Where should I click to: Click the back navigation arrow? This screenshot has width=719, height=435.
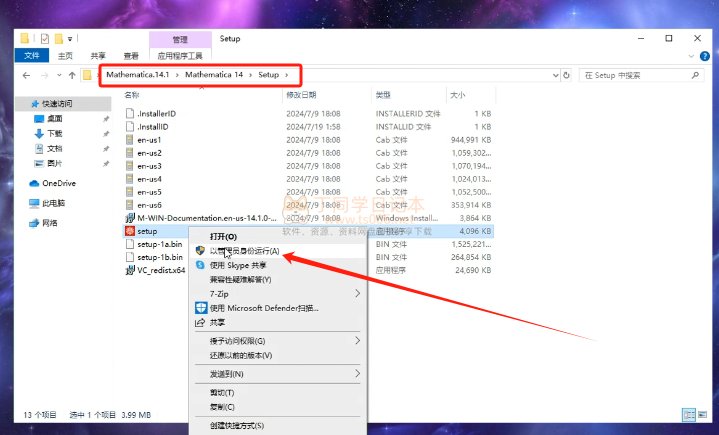[x=27, y=75]
